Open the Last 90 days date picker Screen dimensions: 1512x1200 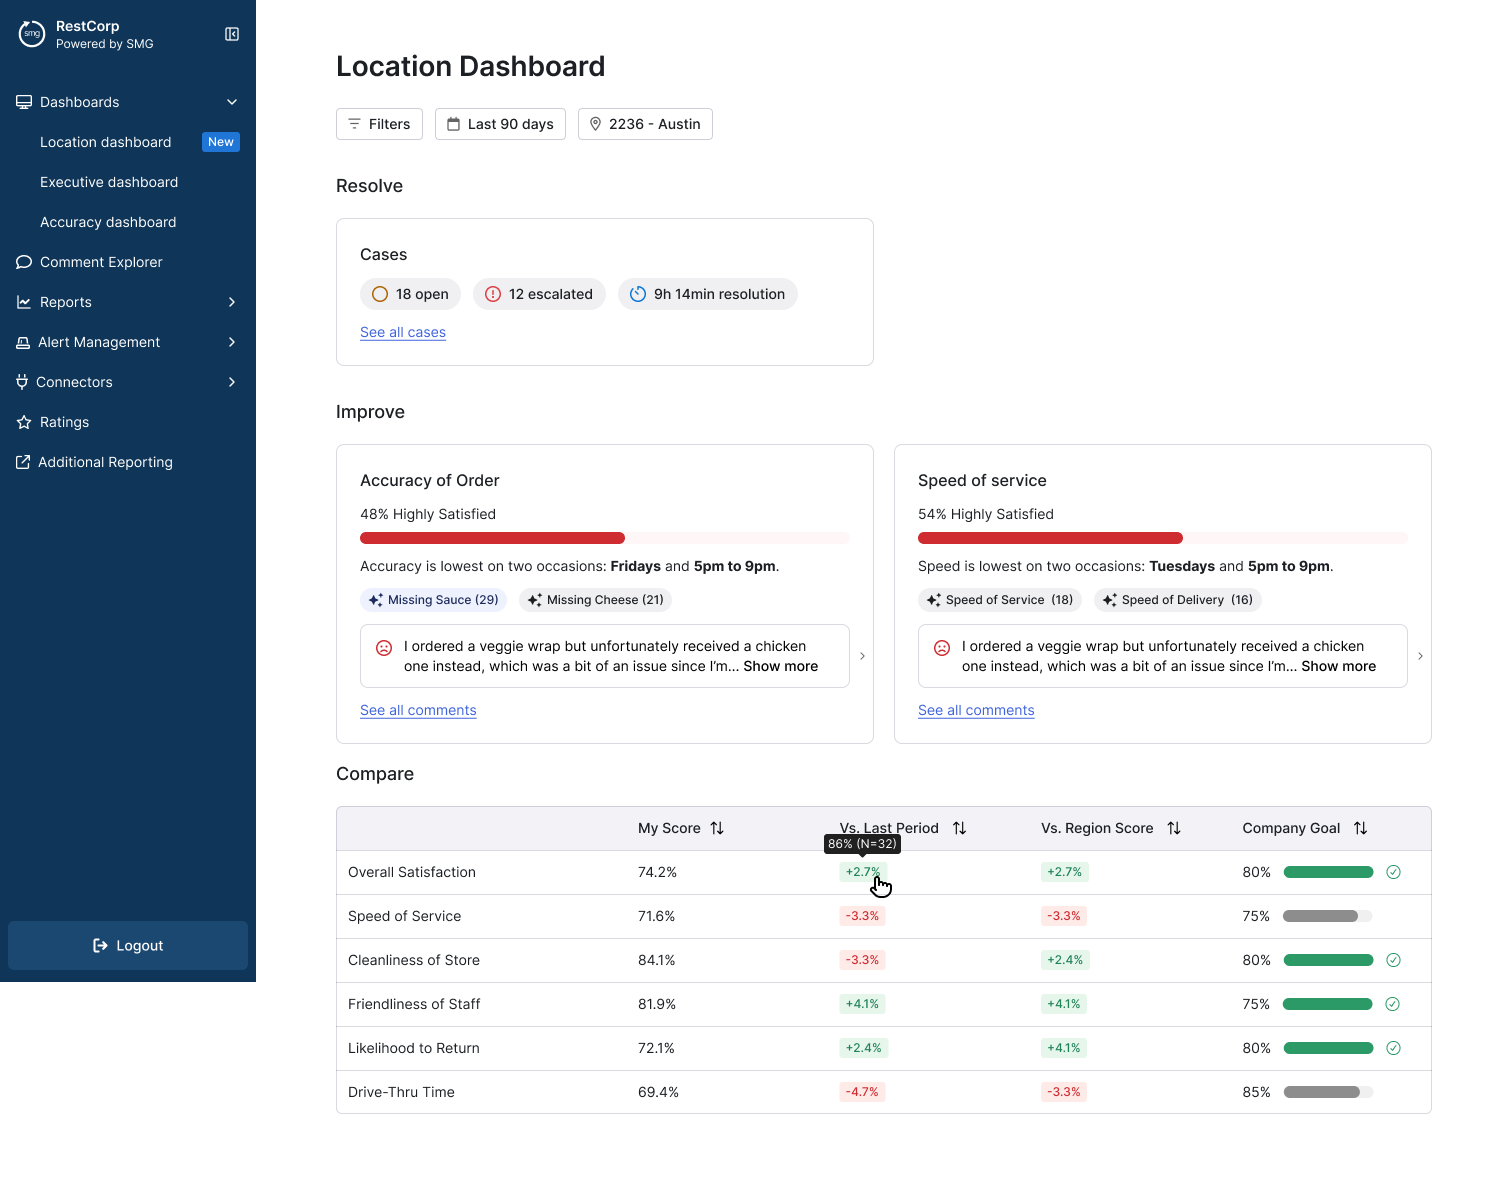pos(500,124)
